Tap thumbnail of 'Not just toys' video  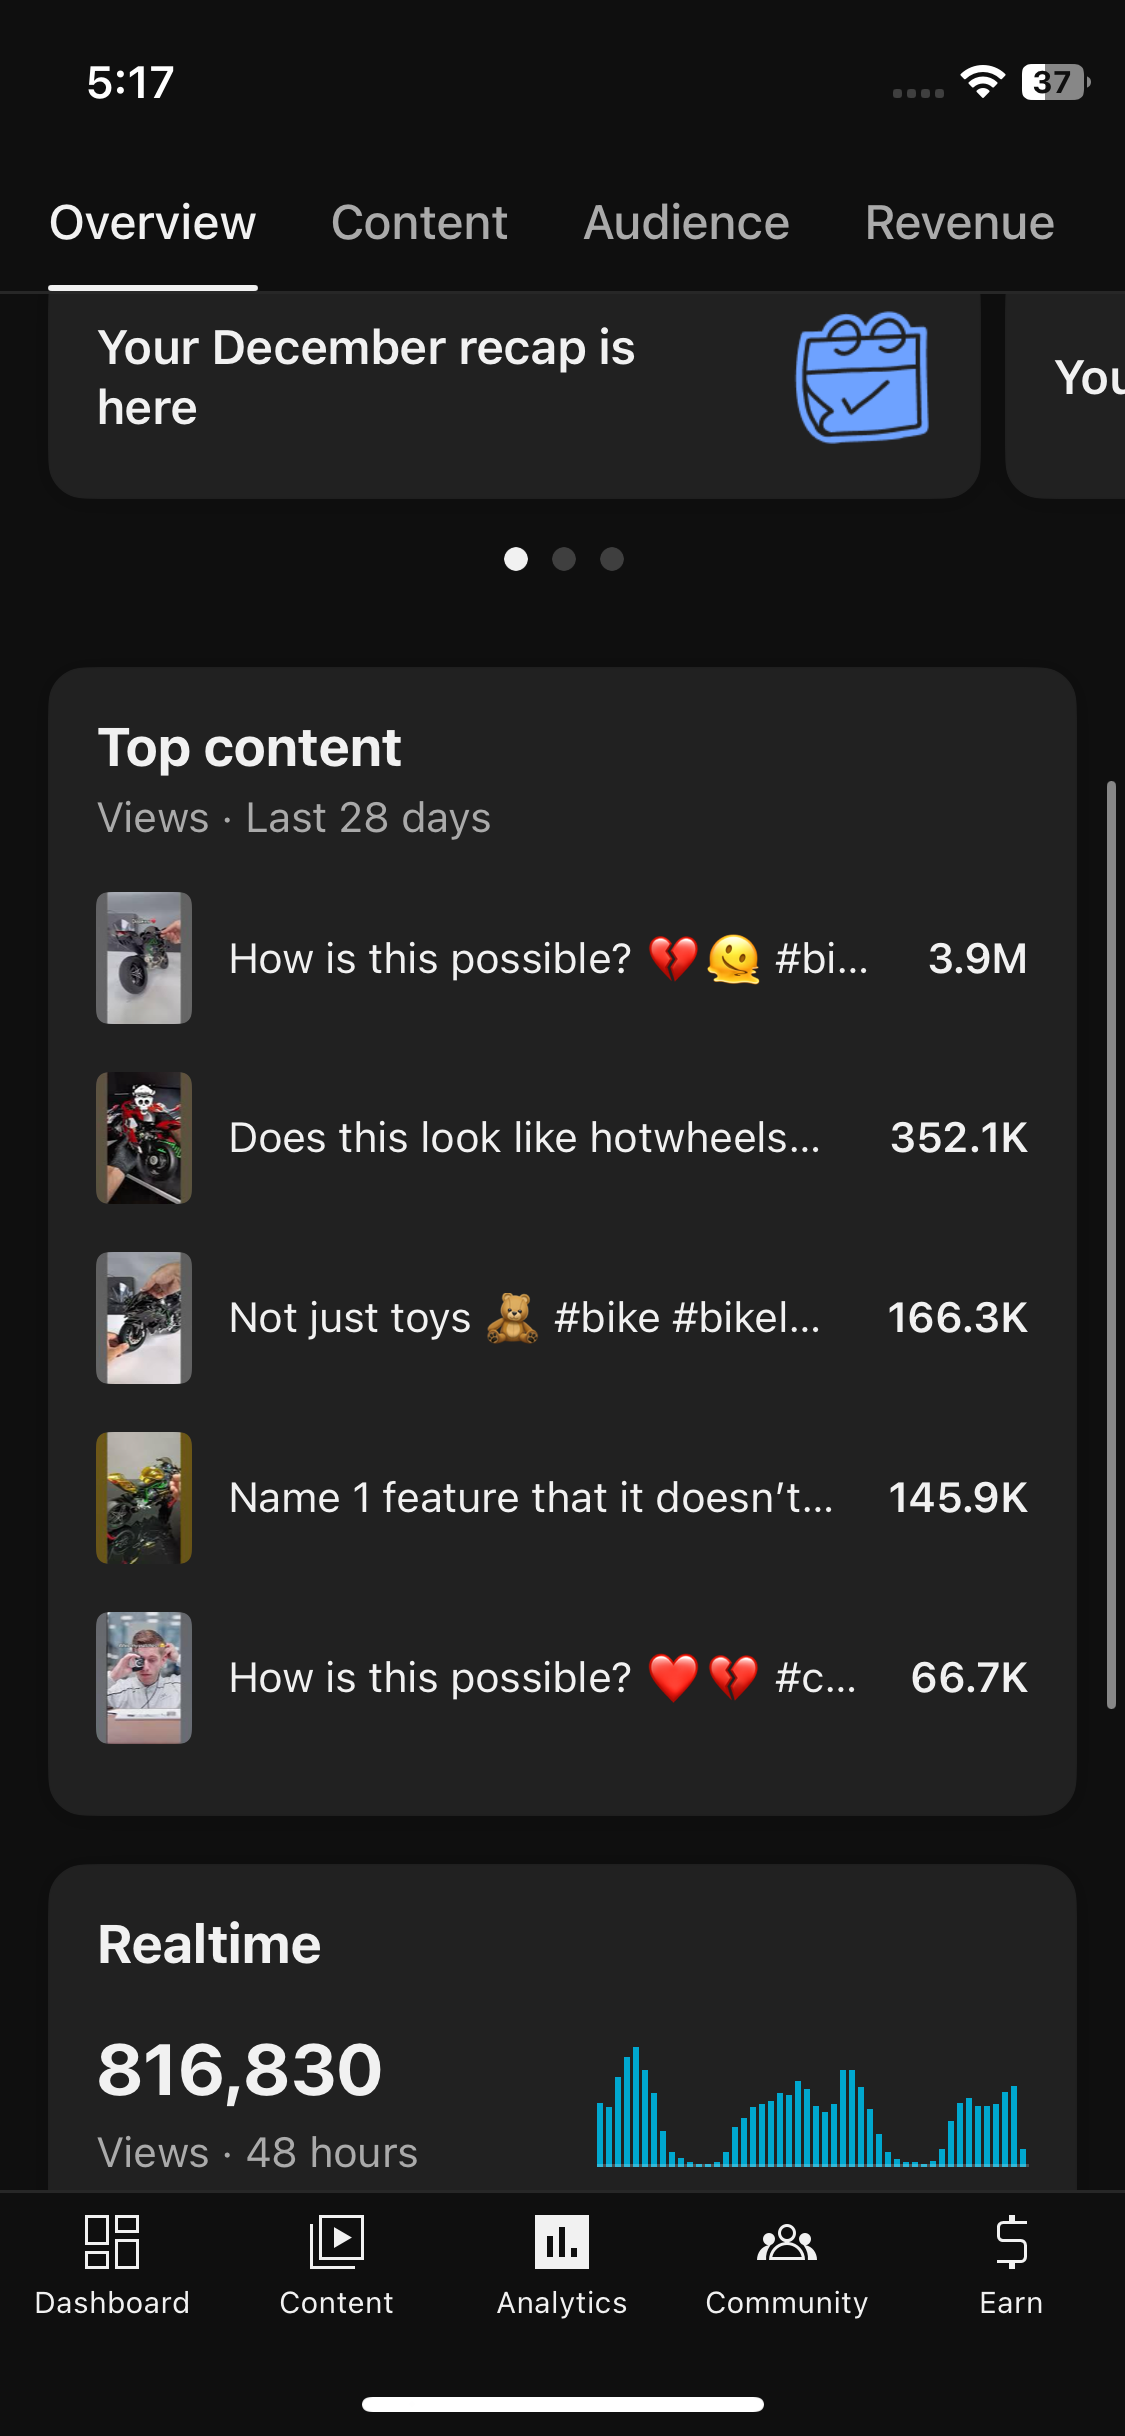point(144,1318)
